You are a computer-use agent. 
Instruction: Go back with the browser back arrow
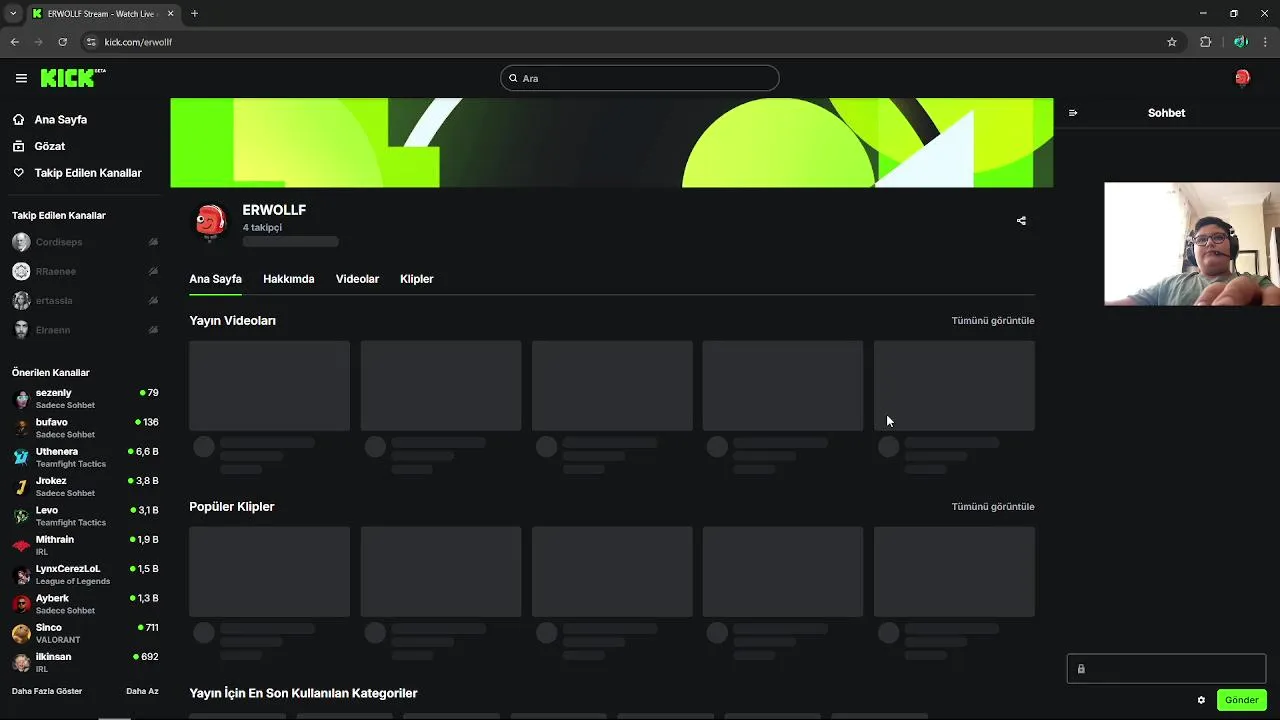[x=14, y=42]
